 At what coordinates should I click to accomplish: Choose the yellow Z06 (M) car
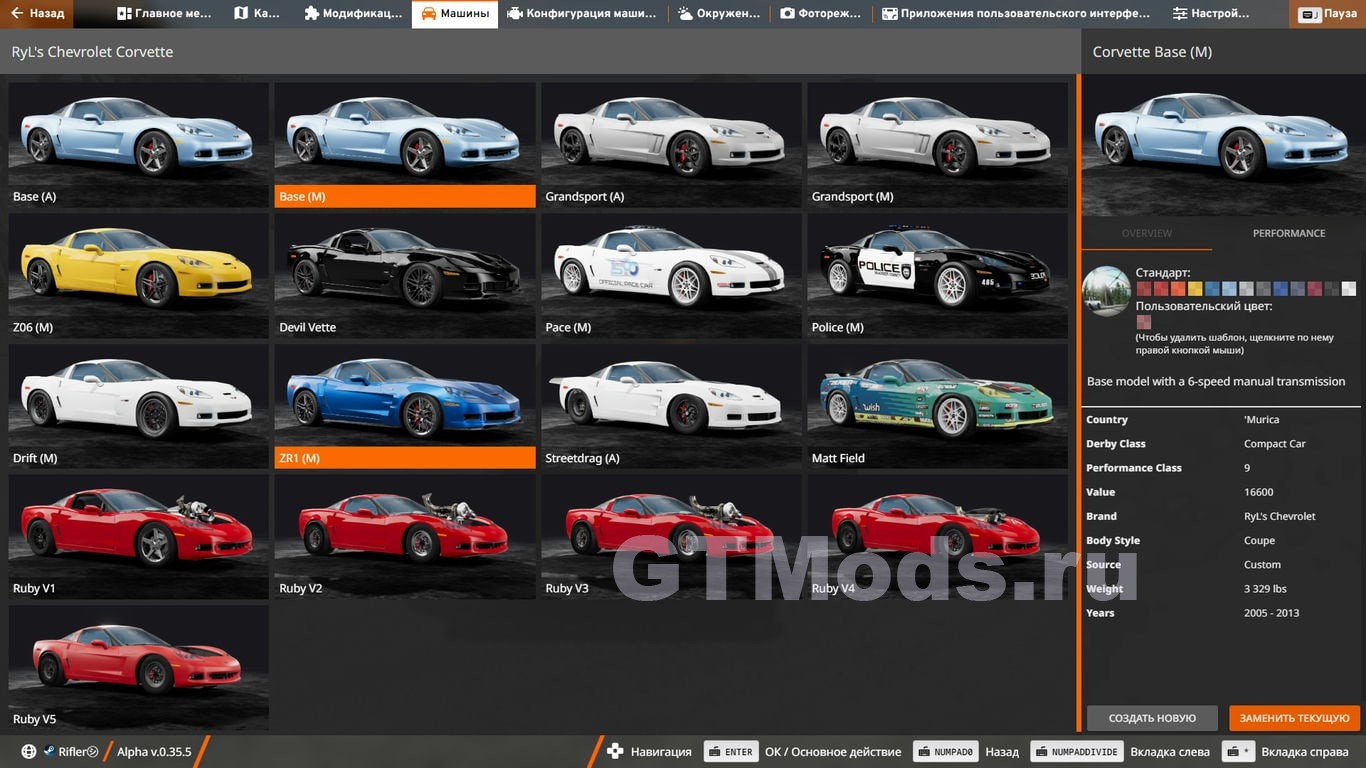click(139, 276)
